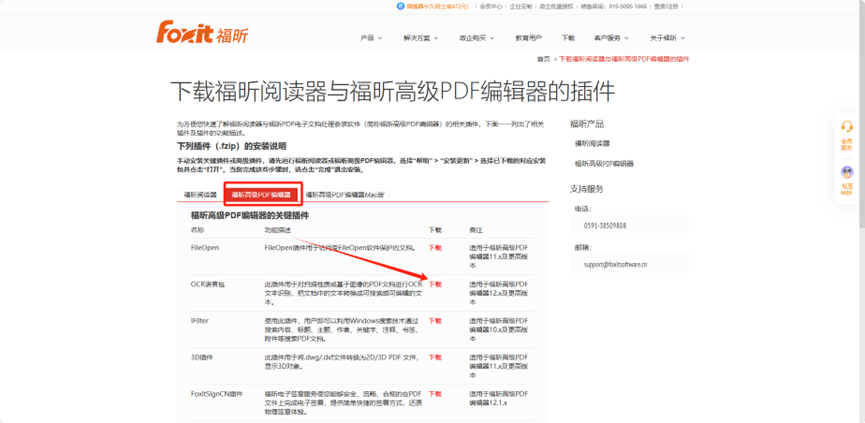The width and height of the screenshot is (865, 423).
Task: Click the page title 下载福昕阅读器与福昕高级PDF编辑器的插件
Action: point(392,92)
